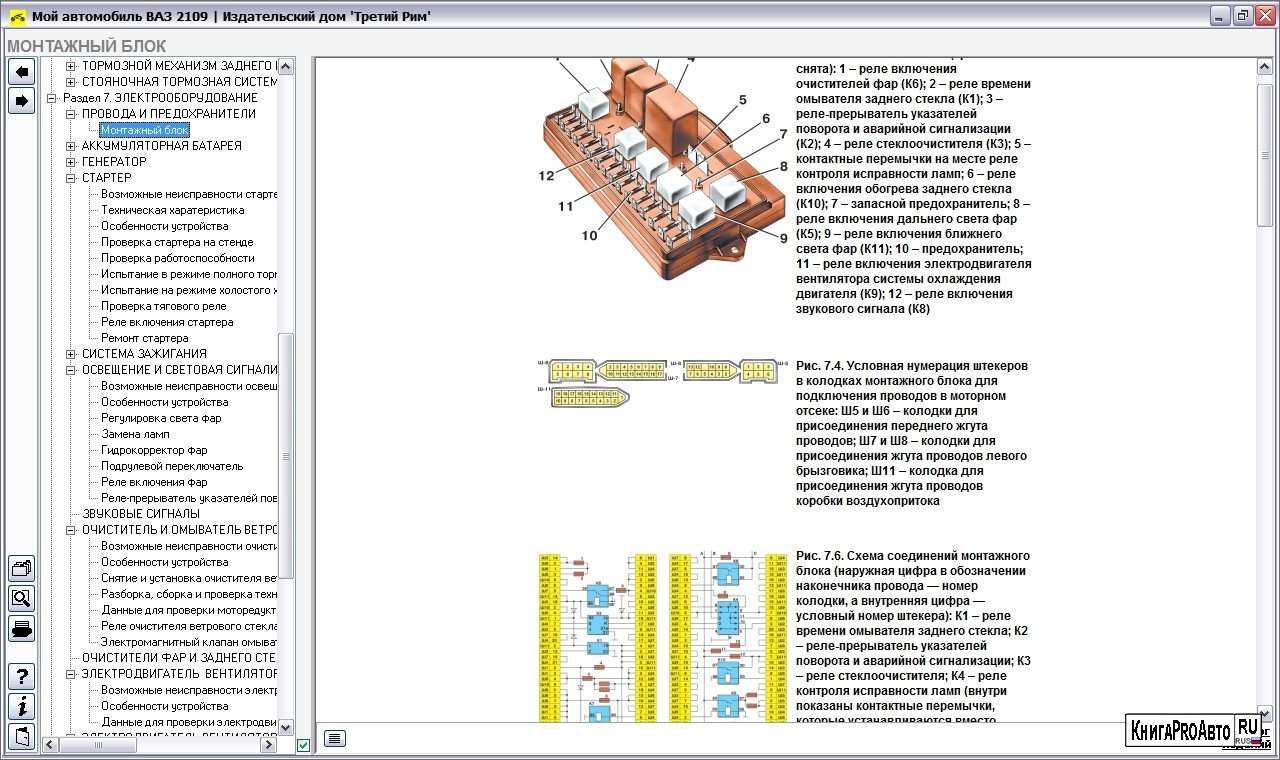This screenshot has width=1280, height=760.
Task: Expand СИСТЕМА ЗАЖИГАНИЯ node
Action: pyautogui.click(x=71, y=354)
